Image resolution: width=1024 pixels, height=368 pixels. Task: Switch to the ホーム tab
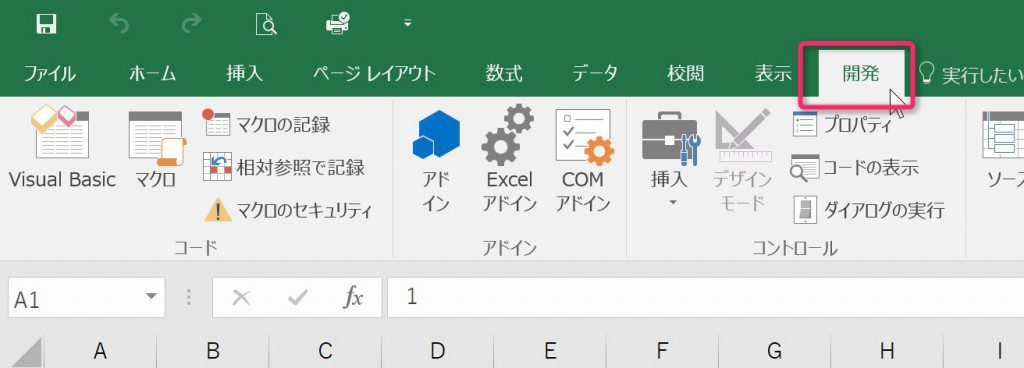(152, 73)
